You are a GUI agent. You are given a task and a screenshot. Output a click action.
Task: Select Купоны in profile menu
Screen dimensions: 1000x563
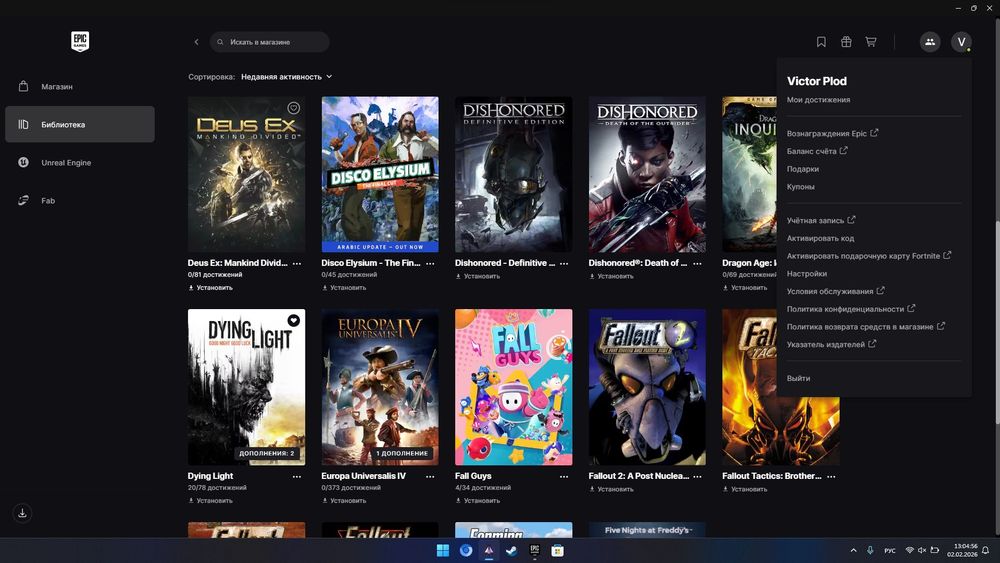point(800,187)
